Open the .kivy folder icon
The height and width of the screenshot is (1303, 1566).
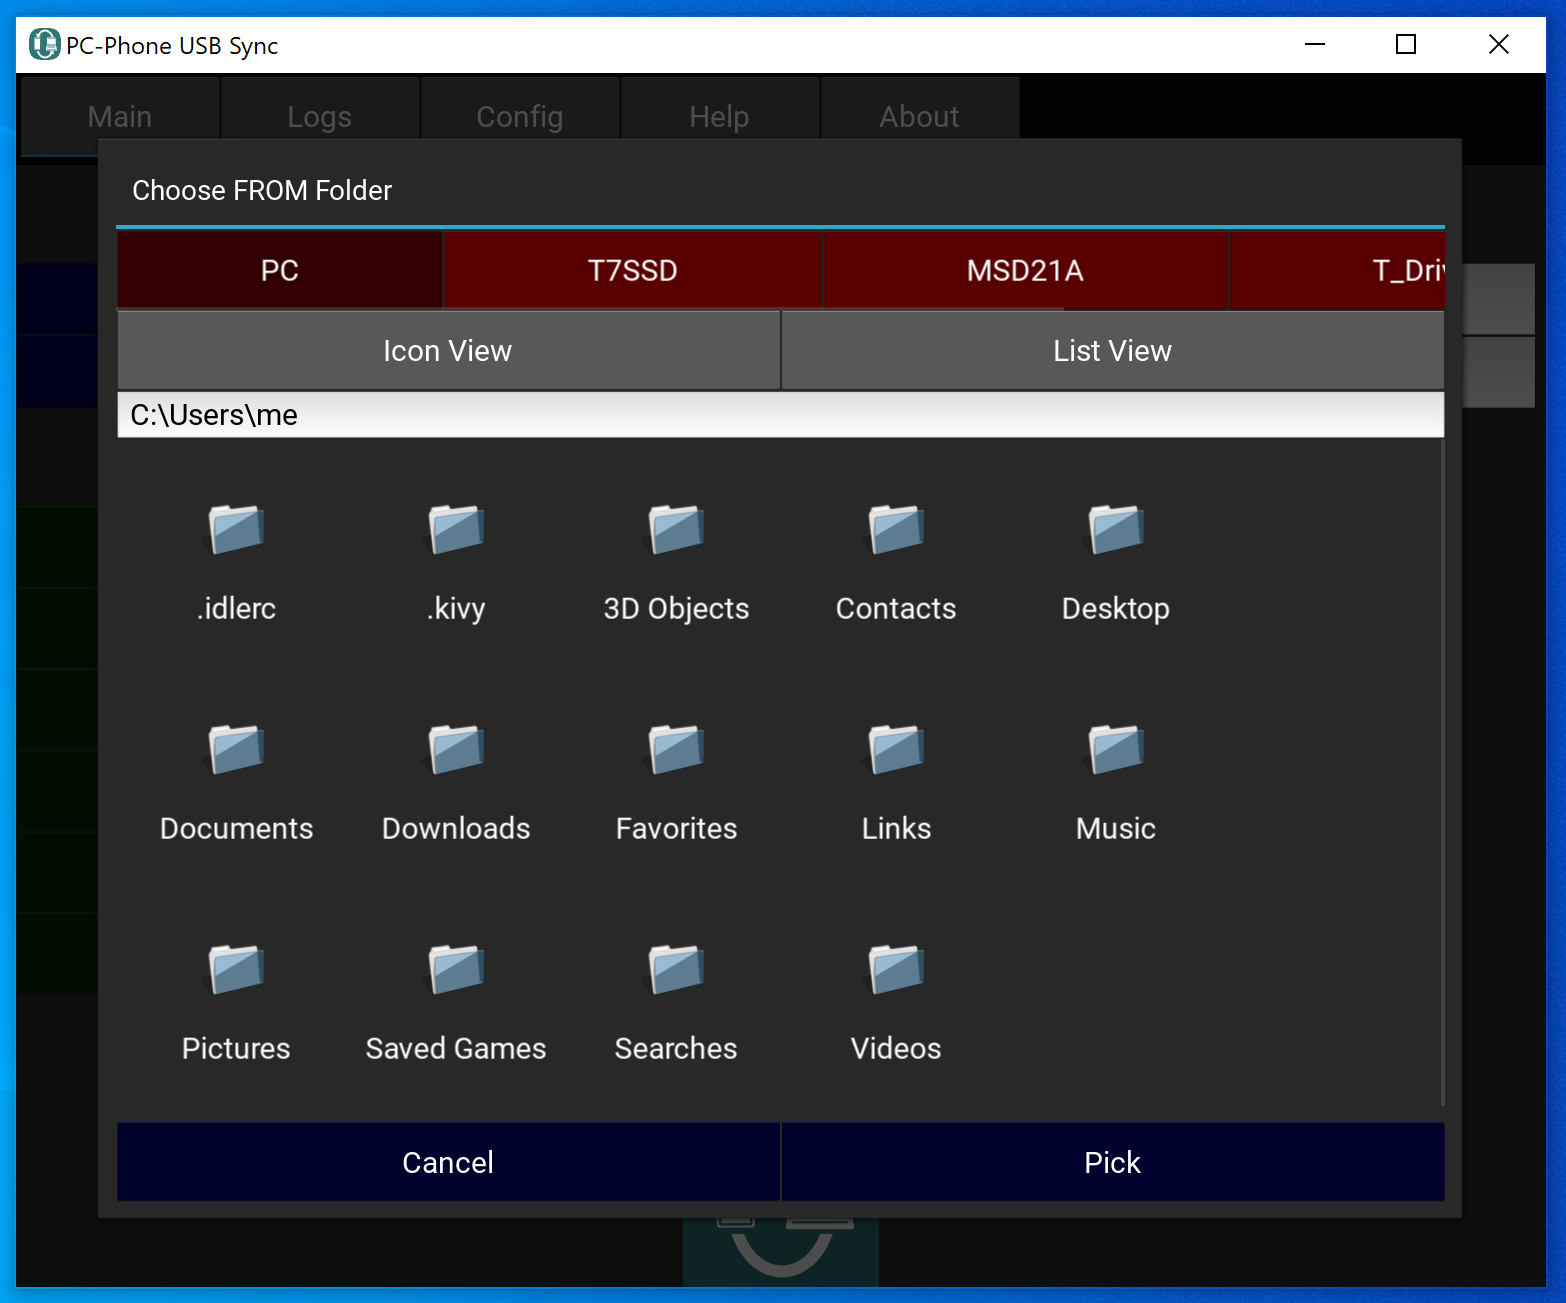pyautogui.click(x=456, y=530)
